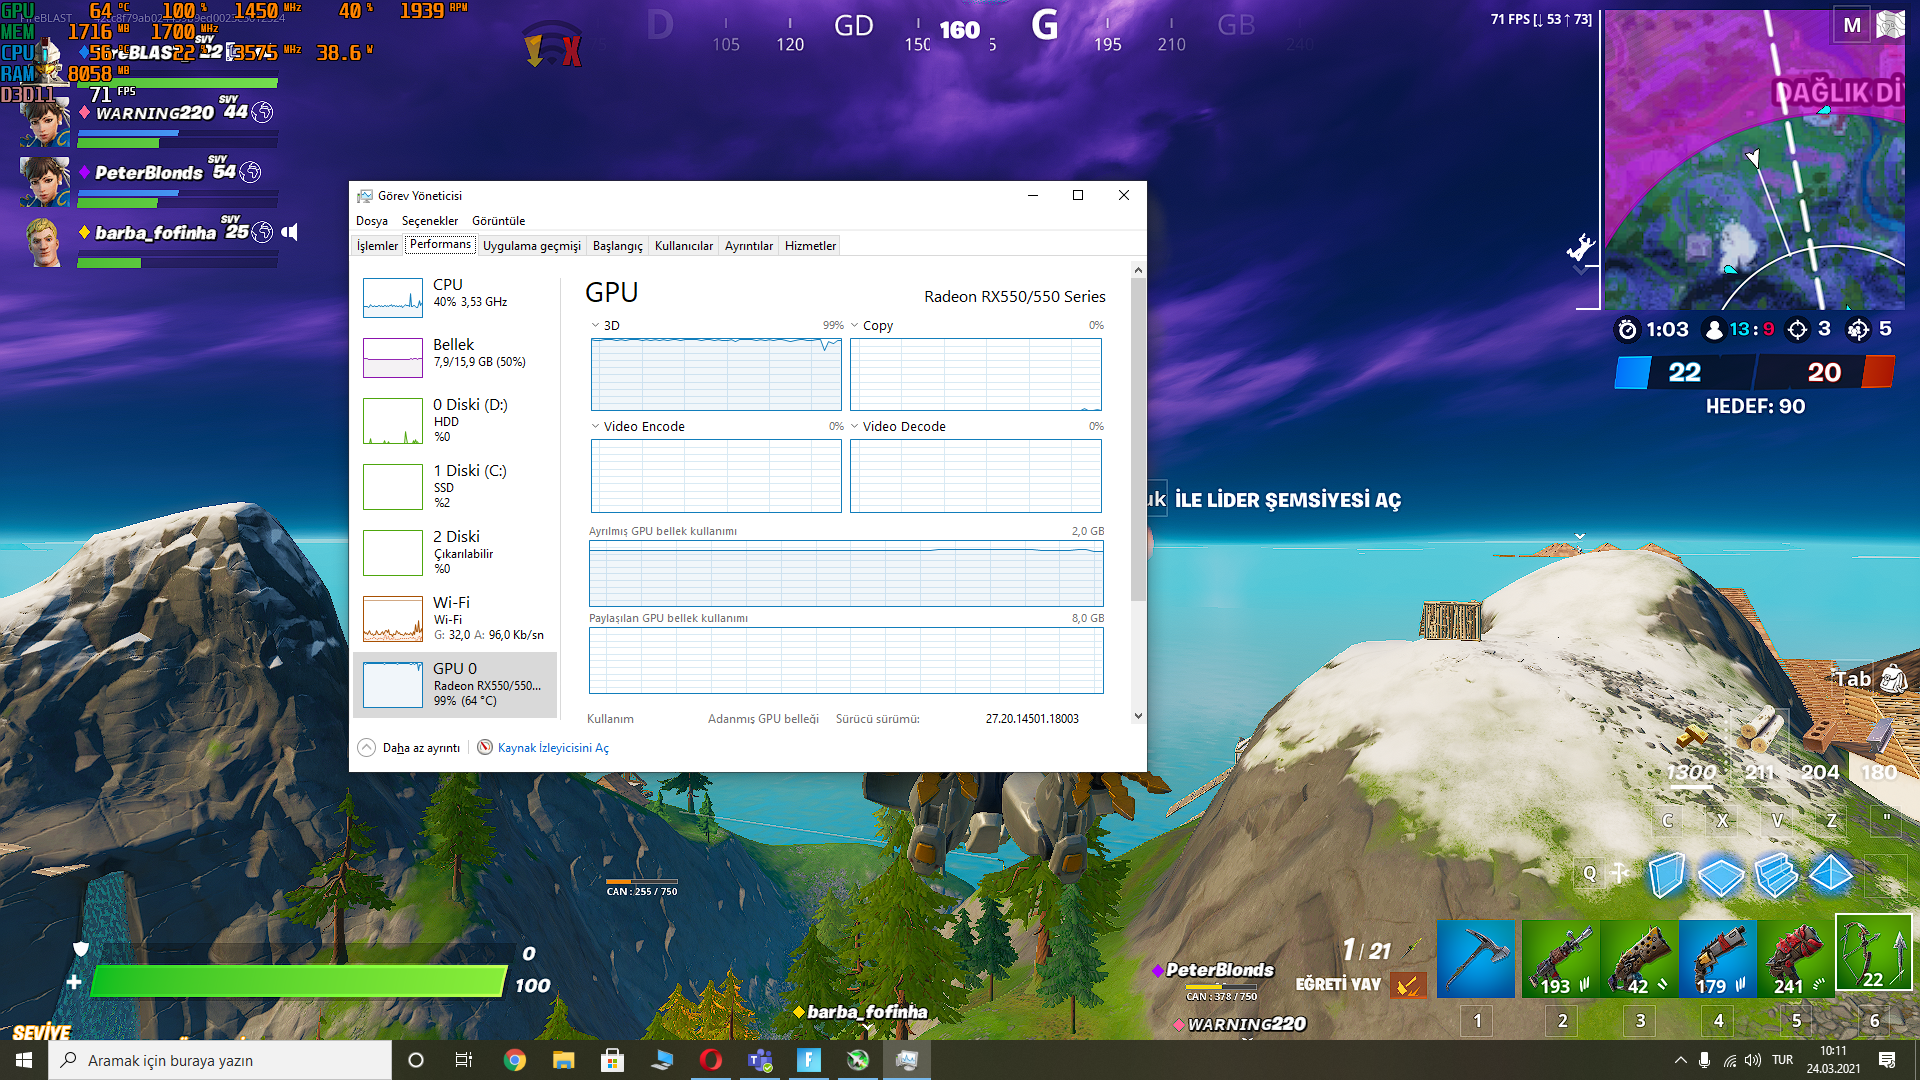1920x1080 pixels.
Task: Open the 3D graph engine dropdown
Action: 596,325
